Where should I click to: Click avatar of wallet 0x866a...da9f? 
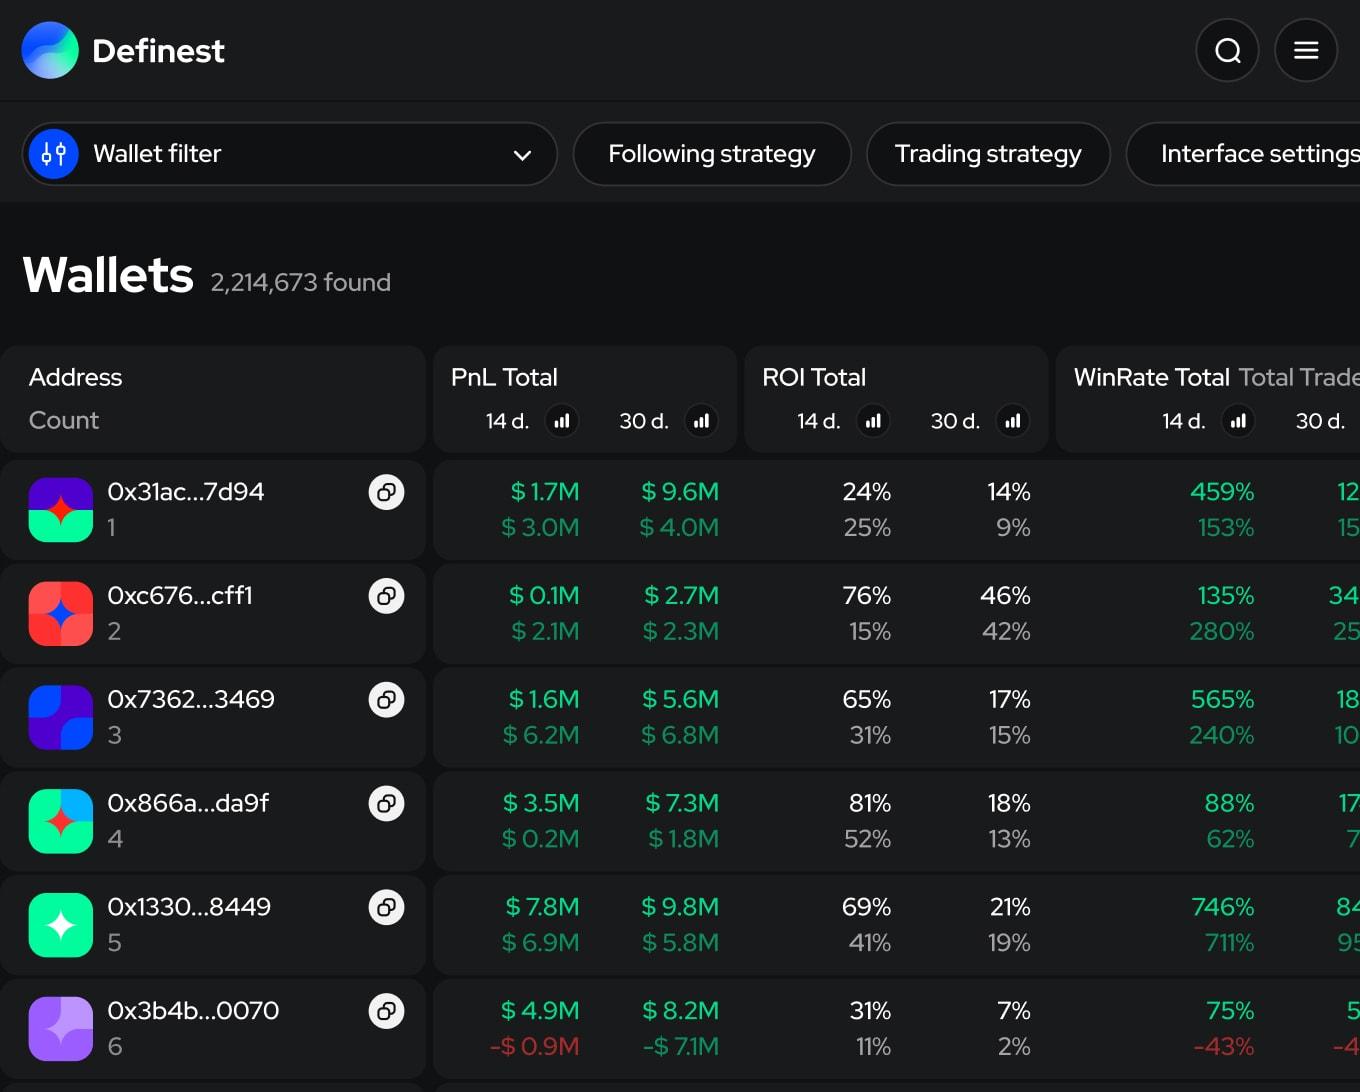(x=61, y=821)
